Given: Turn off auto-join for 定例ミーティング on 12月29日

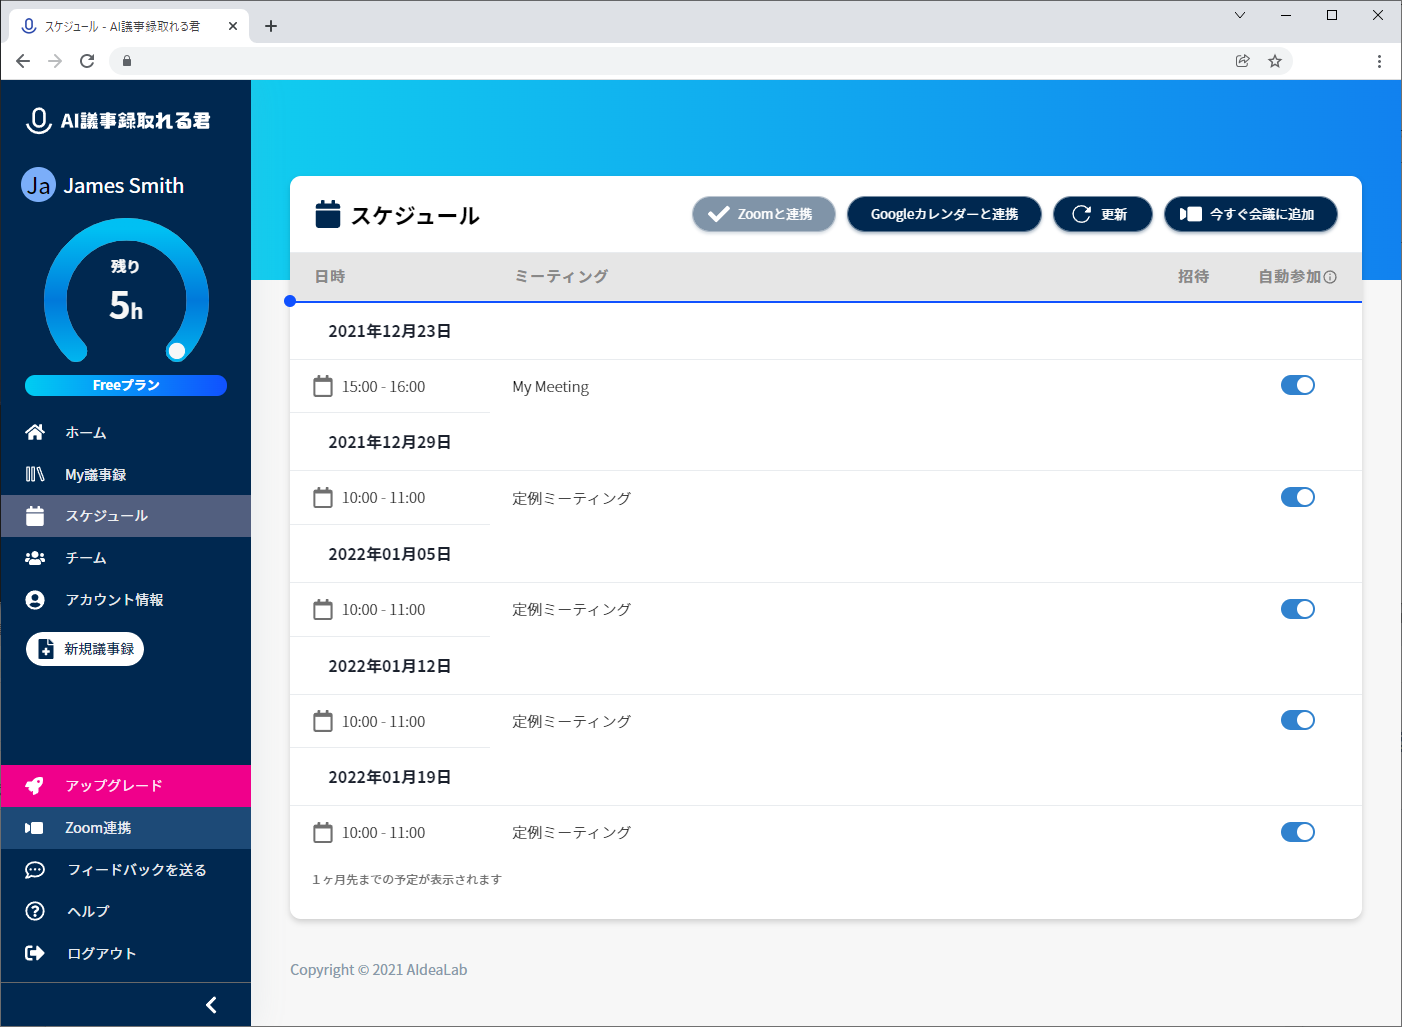Looking at the screenshot, I should pos(1297,497).
